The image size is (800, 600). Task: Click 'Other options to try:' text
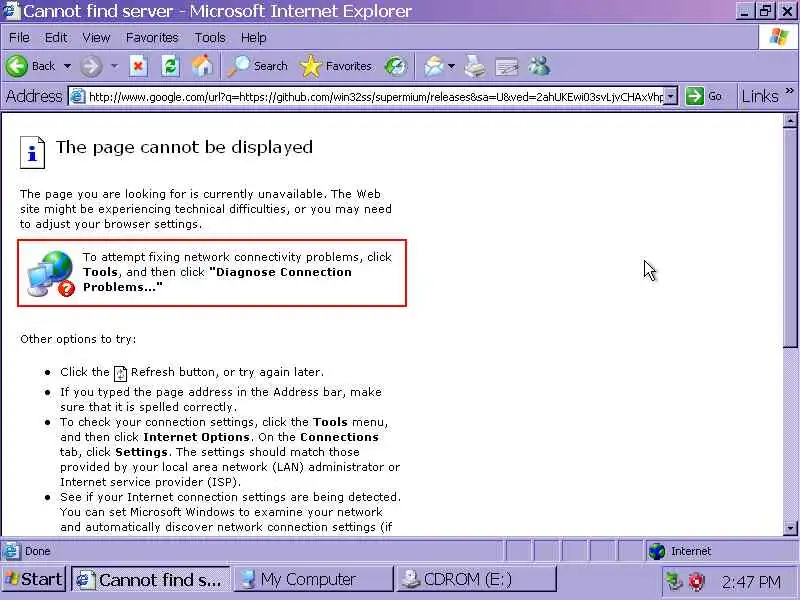(78, 339)
